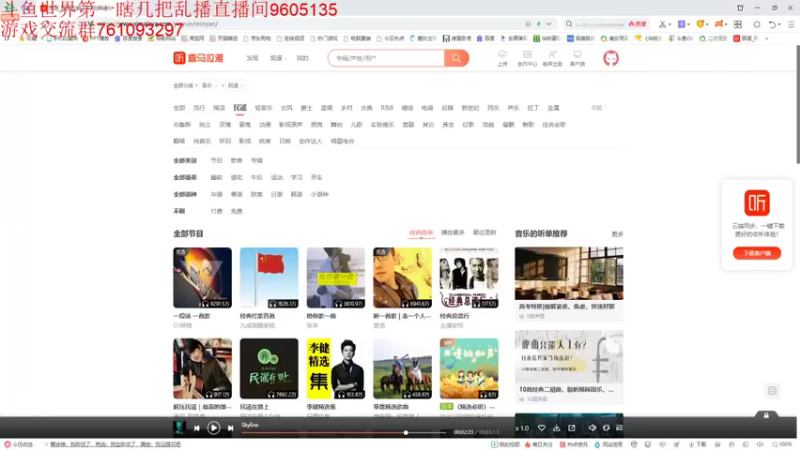
Task: Open the 客户端 client icon in header
Action: tap(577, 58)
